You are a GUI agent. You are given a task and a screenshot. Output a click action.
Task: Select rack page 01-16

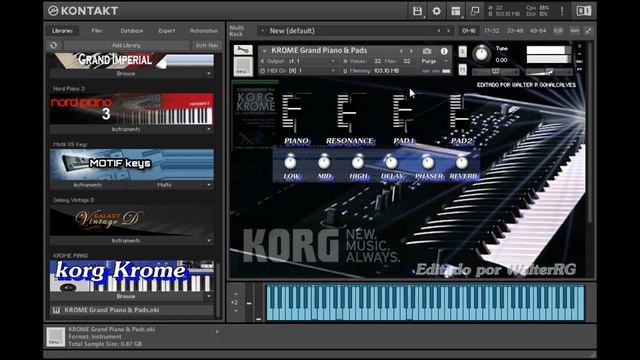click(x=468, y=31)
